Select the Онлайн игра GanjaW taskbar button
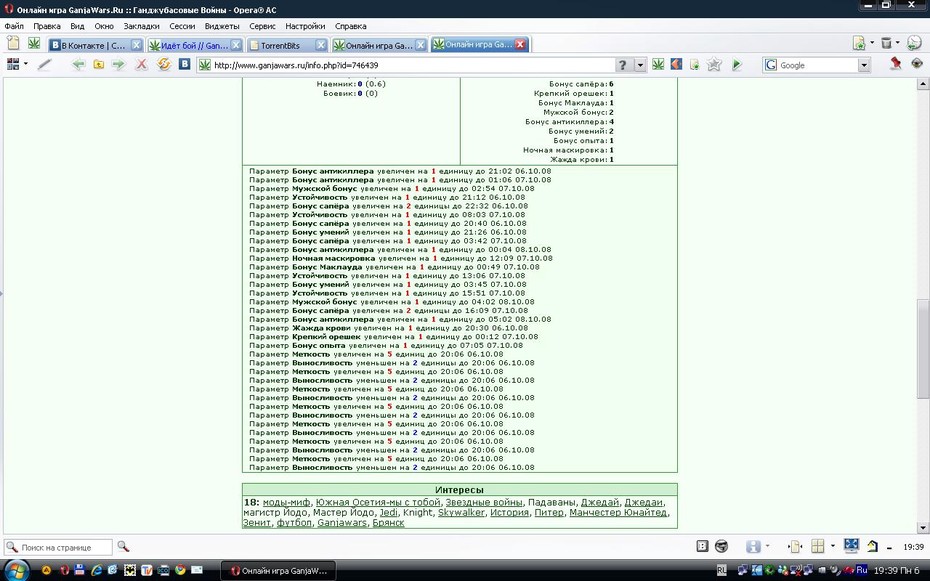Screen dimensions: 930x581 click(x=279, y=570)
